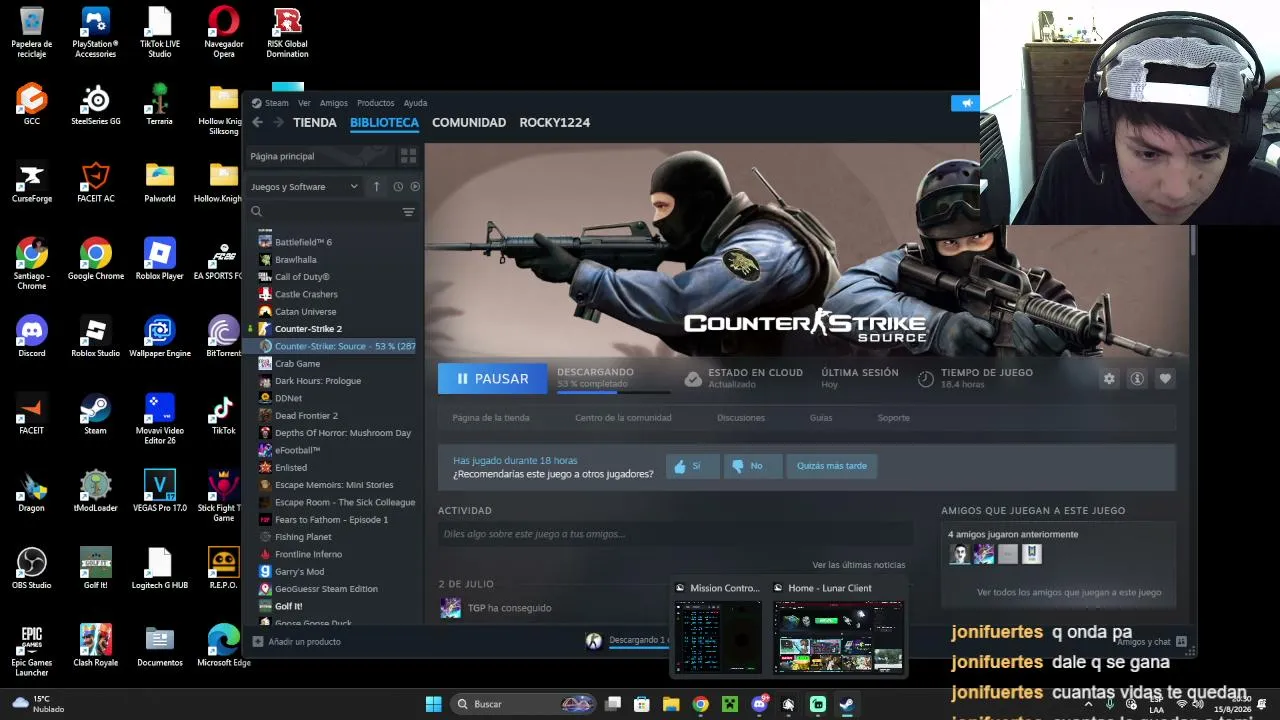Image resolution: width=1280 pixels, height=720 pixels.
Task: Sort library by recent activity clock icon
Action: 398,187
